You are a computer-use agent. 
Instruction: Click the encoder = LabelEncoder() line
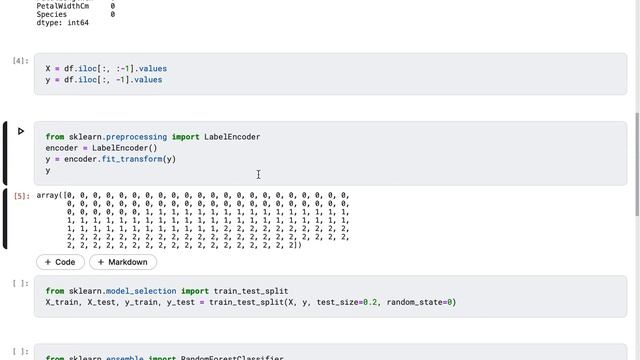click(101, 148)
